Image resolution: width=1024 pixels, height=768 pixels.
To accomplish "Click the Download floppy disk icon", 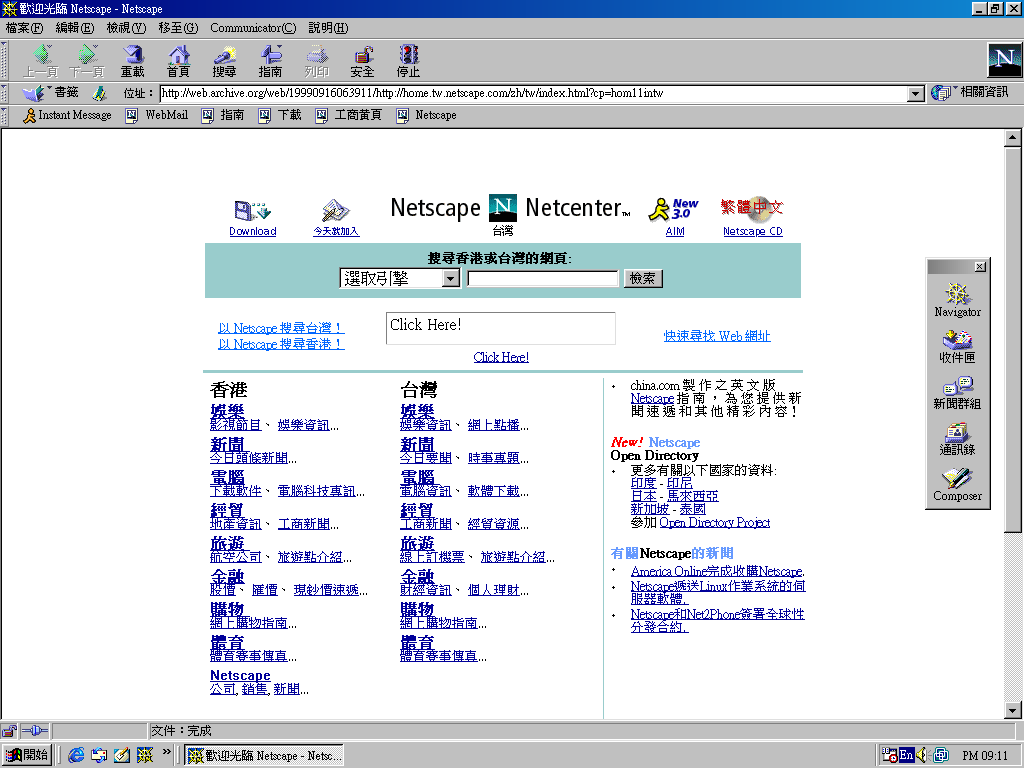I will point(252,211).
